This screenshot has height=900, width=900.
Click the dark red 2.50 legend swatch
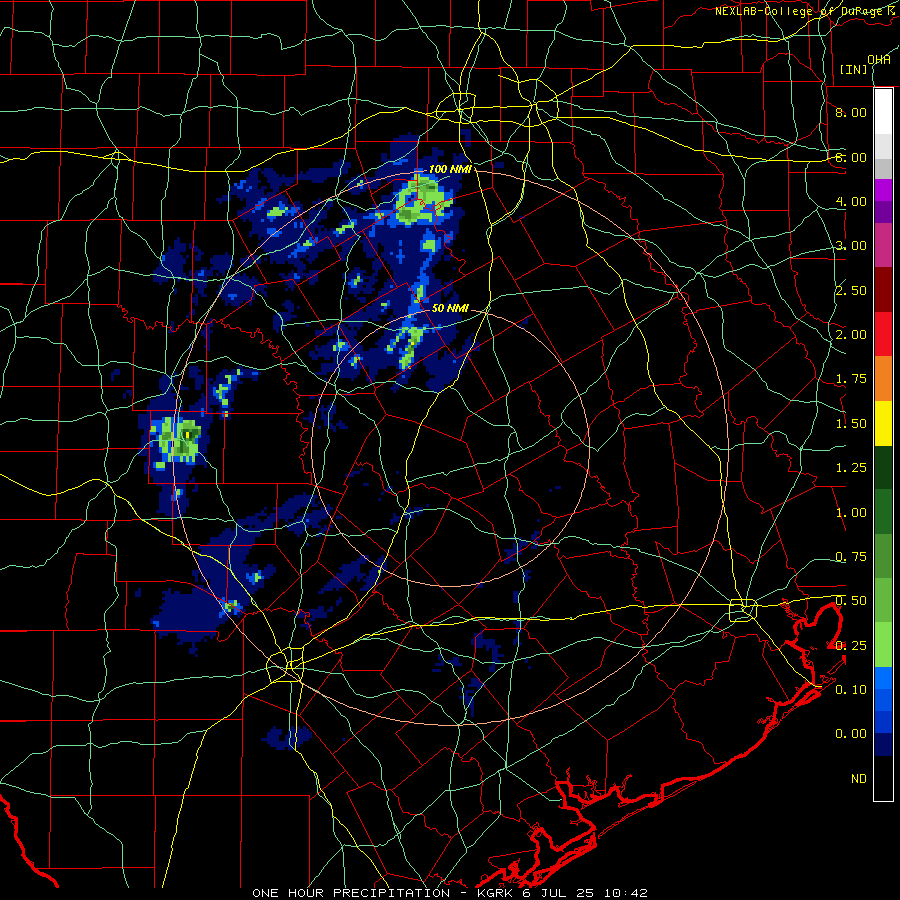[x=883, y=290]
